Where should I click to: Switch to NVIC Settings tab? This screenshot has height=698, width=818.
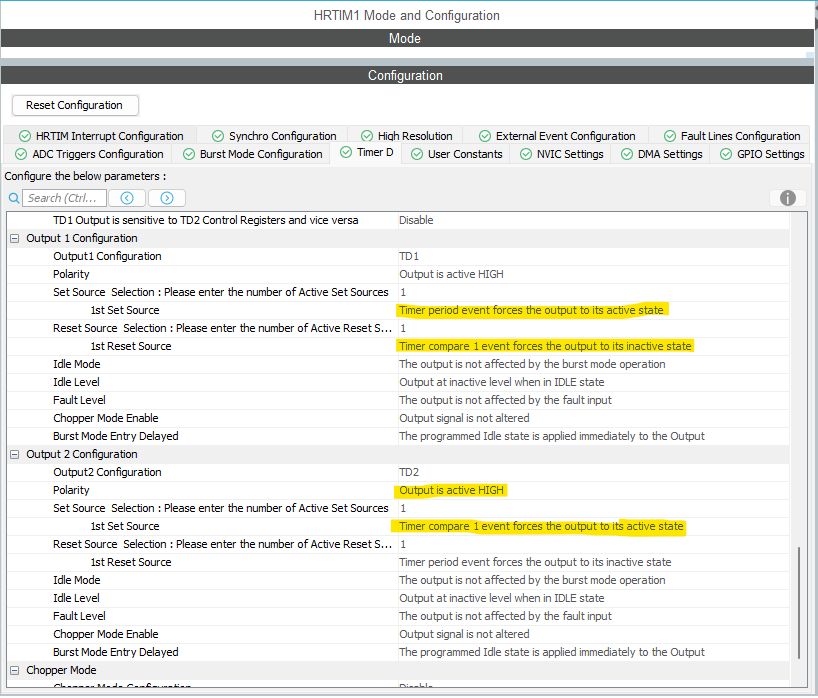pyautogui.click(x=561, y=154)
